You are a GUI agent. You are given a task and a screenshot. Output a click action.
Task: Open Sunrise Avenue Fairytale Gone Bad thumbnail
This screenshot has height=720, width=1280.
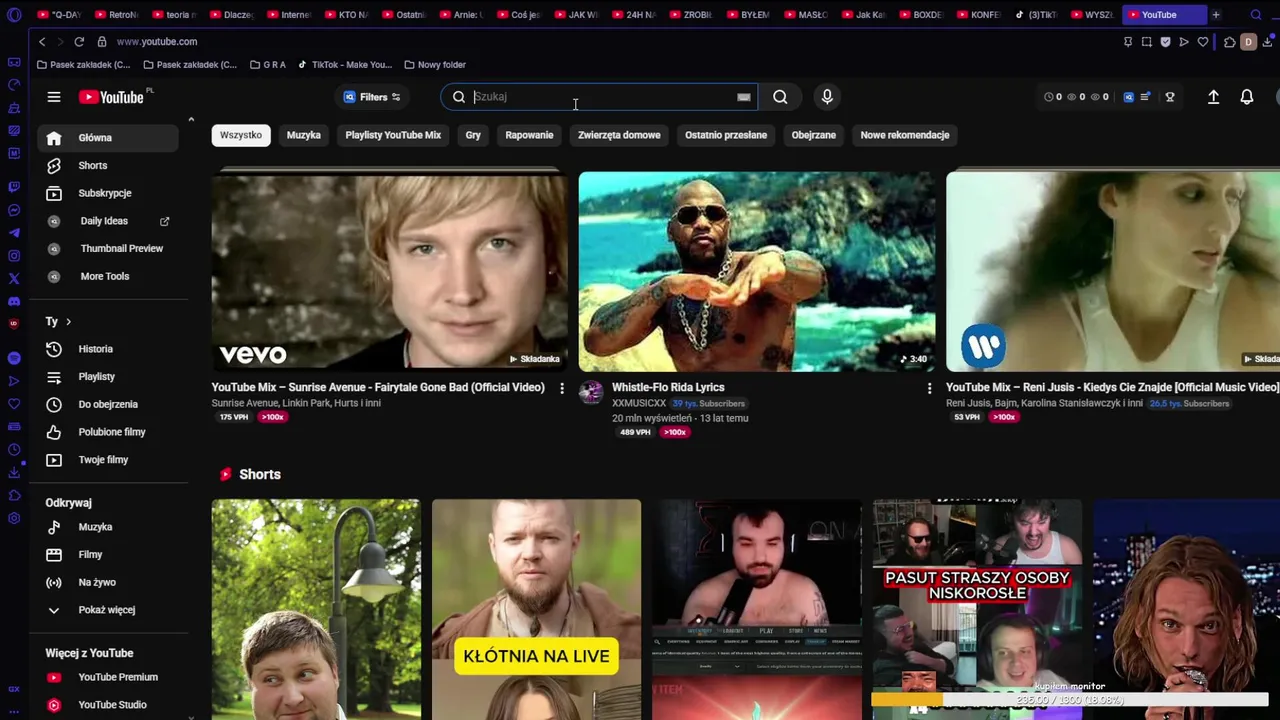click(389, 270)
